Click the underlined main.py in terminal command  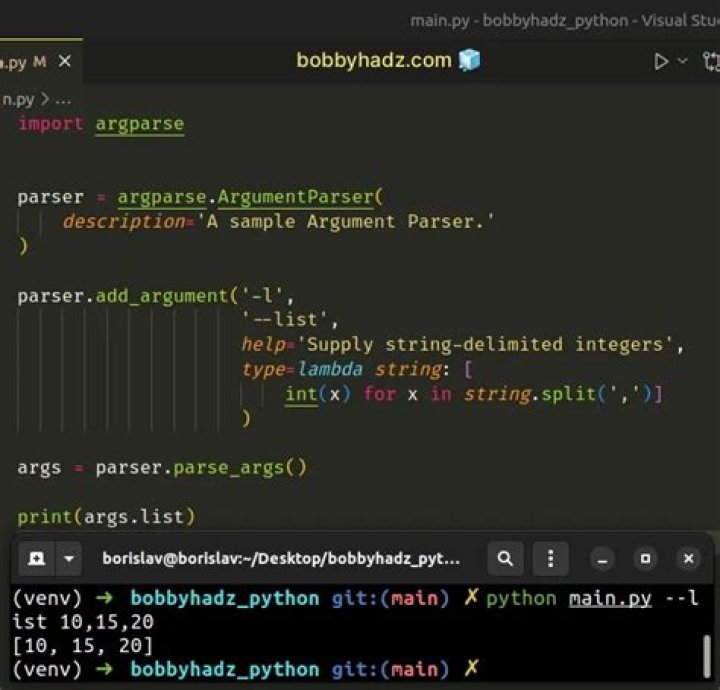point(610,599)
